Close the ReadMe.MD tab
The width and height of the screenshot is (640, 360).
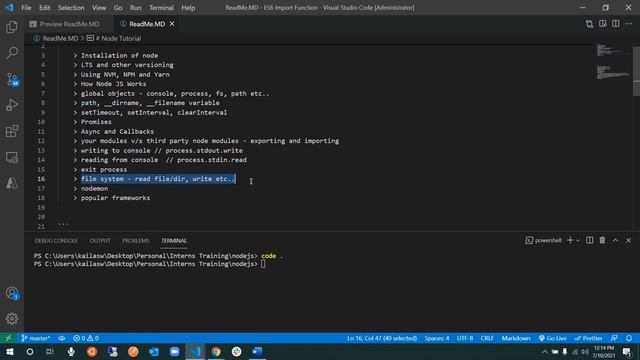pyautogui.click(x=172, y=24)
